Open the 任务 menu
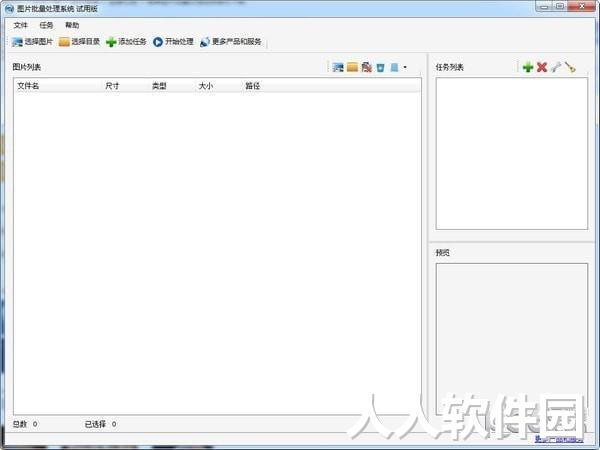The width and height of the screenshot is (600, 450). click(46, 25)
